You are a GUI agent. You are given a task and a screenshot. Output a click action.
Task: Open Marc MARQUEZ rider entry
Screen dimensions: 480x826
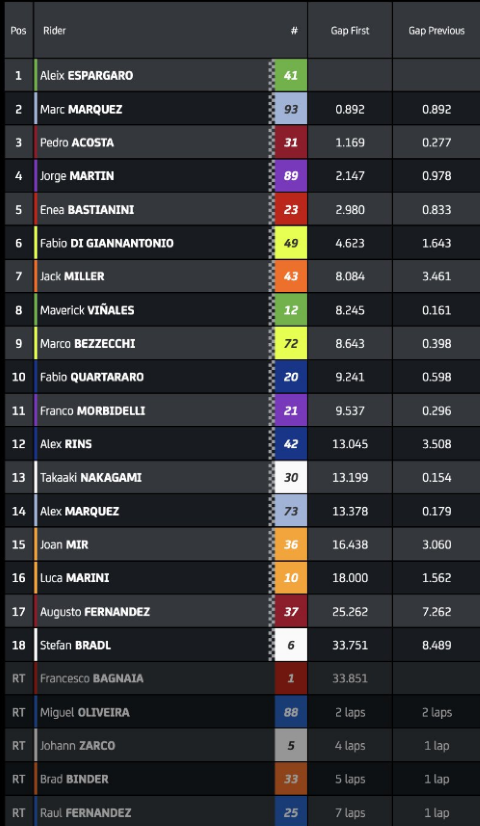point(81,109)
